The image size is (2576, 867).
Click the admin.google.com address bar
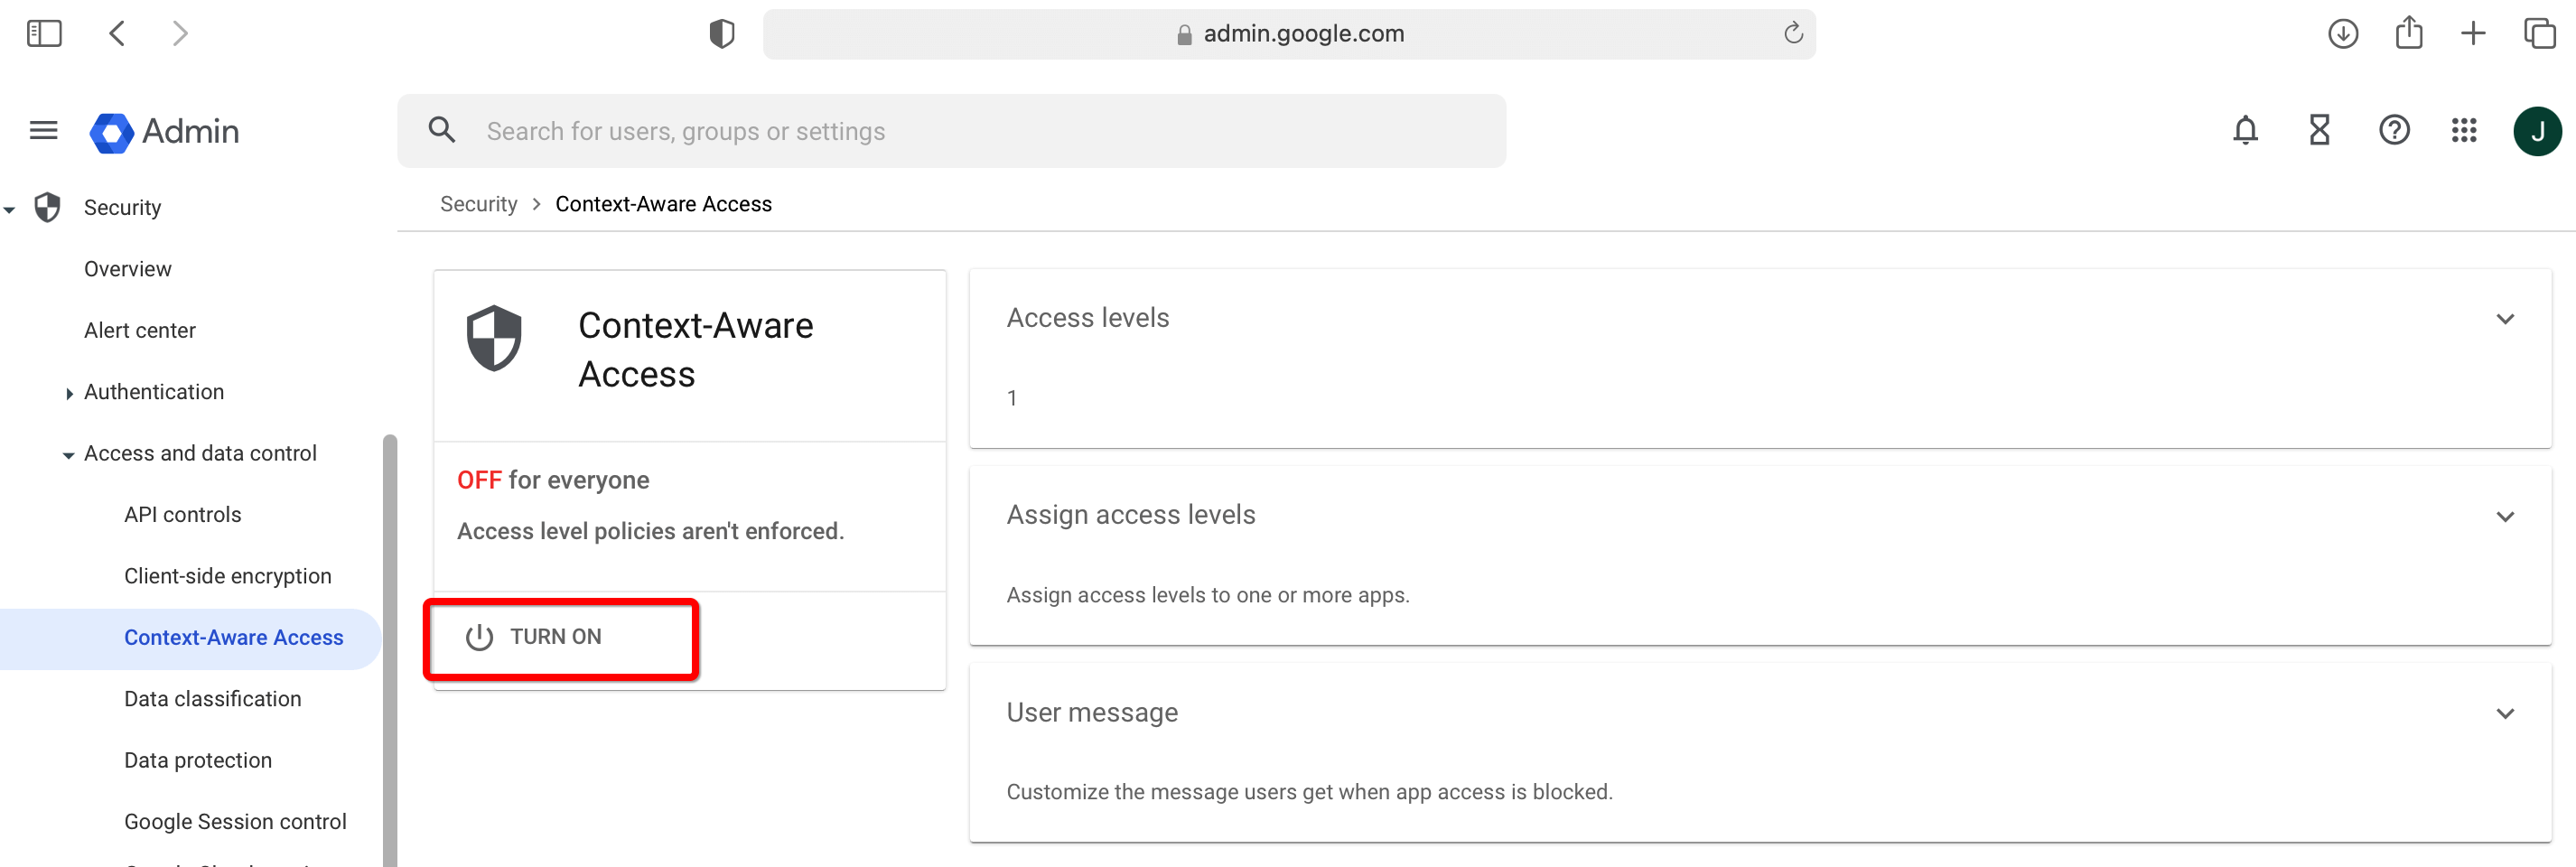tap(1289, 34)
